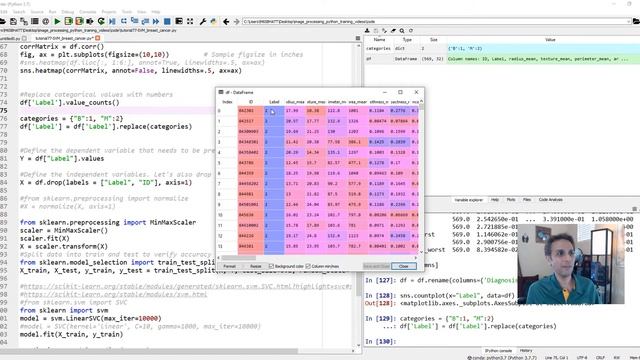Select the 'categories' variable row
This screenshot has width=640, height=360.
(x=502, y=49)
